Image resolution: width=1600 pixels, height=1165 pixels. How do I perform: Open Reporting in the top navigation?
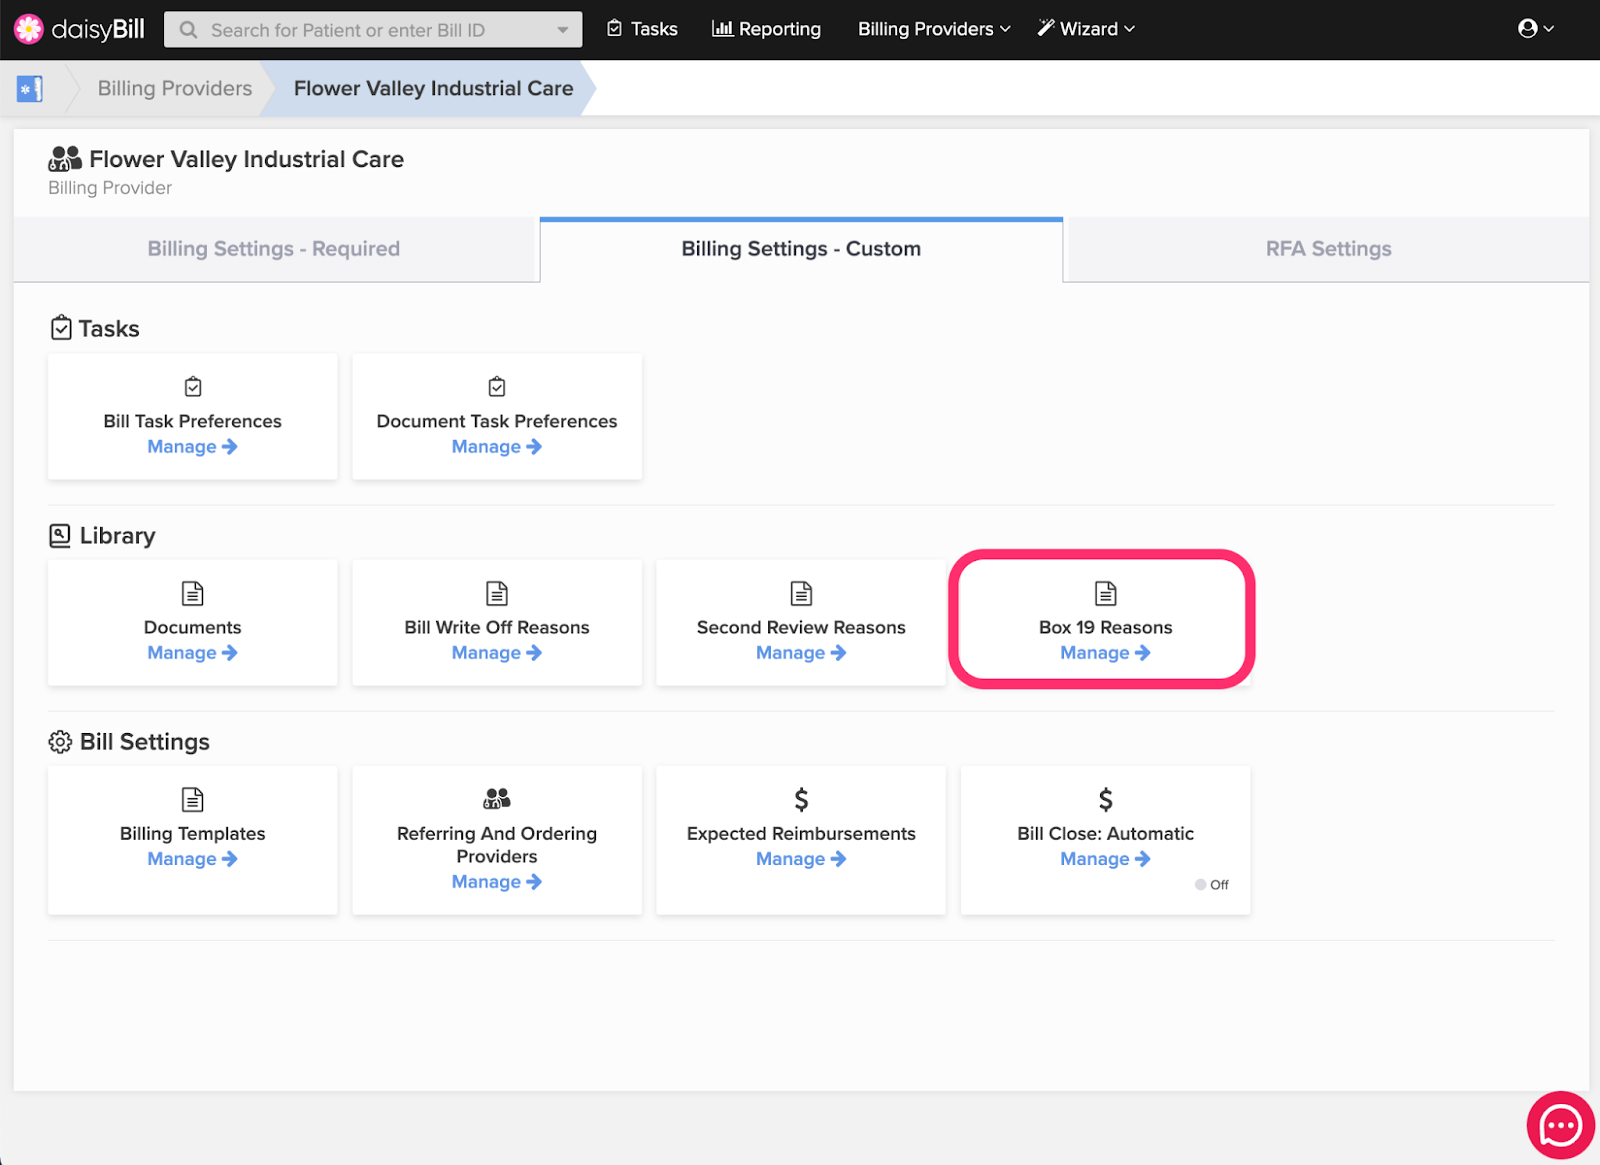767,29
